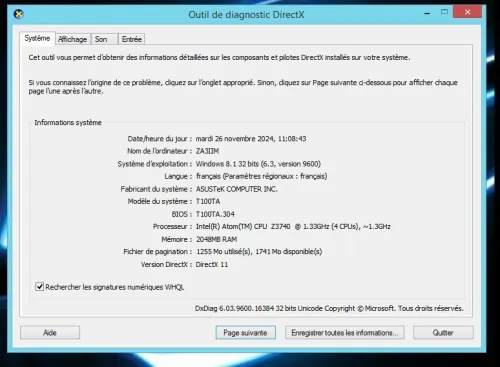The width and height of the screenshot is (500, 367).
Task: Open the Affichage tab
Action: (x=72, y=39)
